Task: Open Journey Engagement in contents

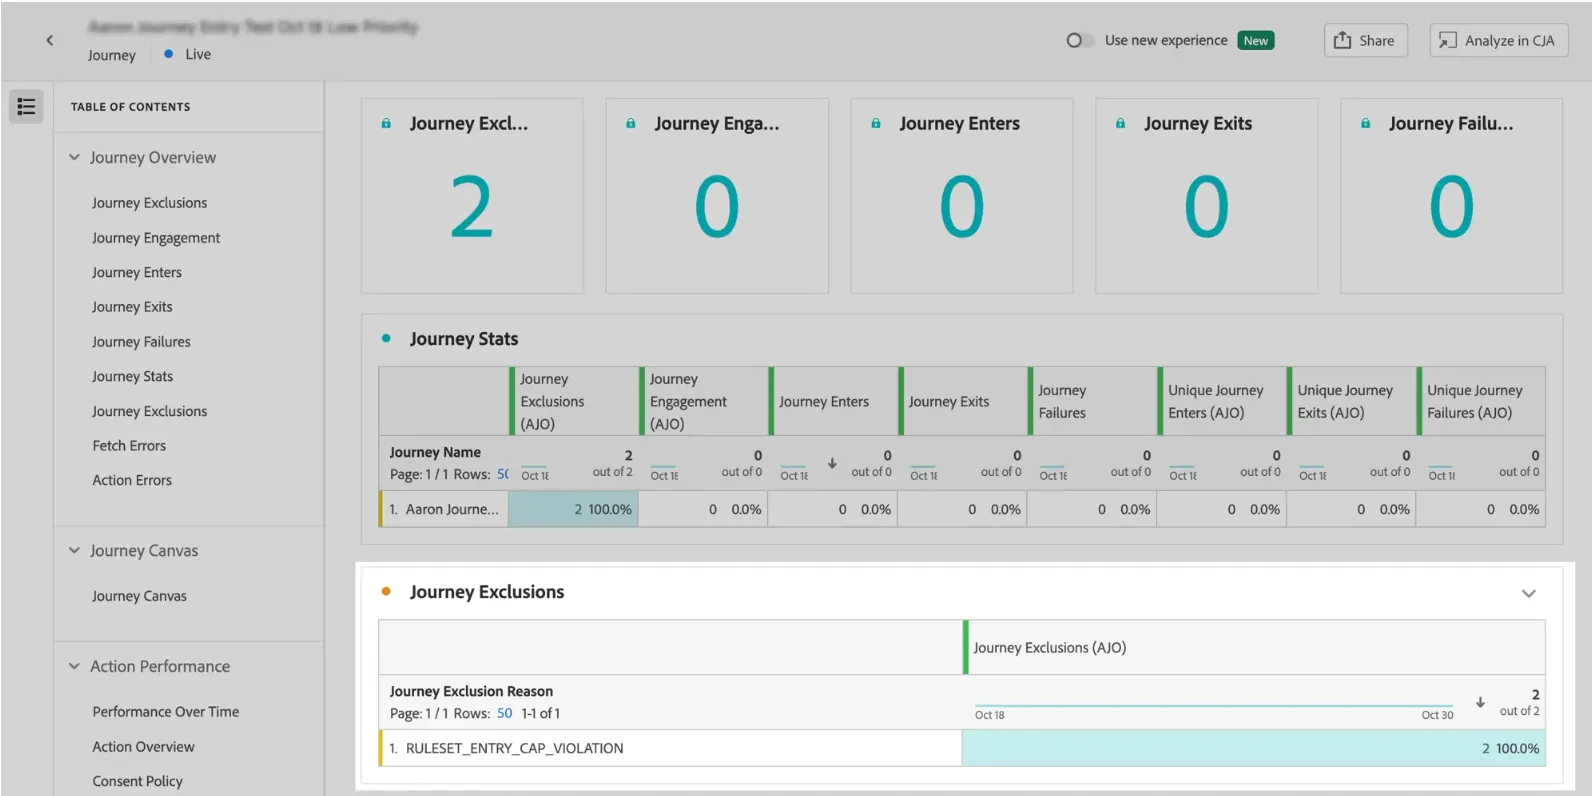Action: 156,238
